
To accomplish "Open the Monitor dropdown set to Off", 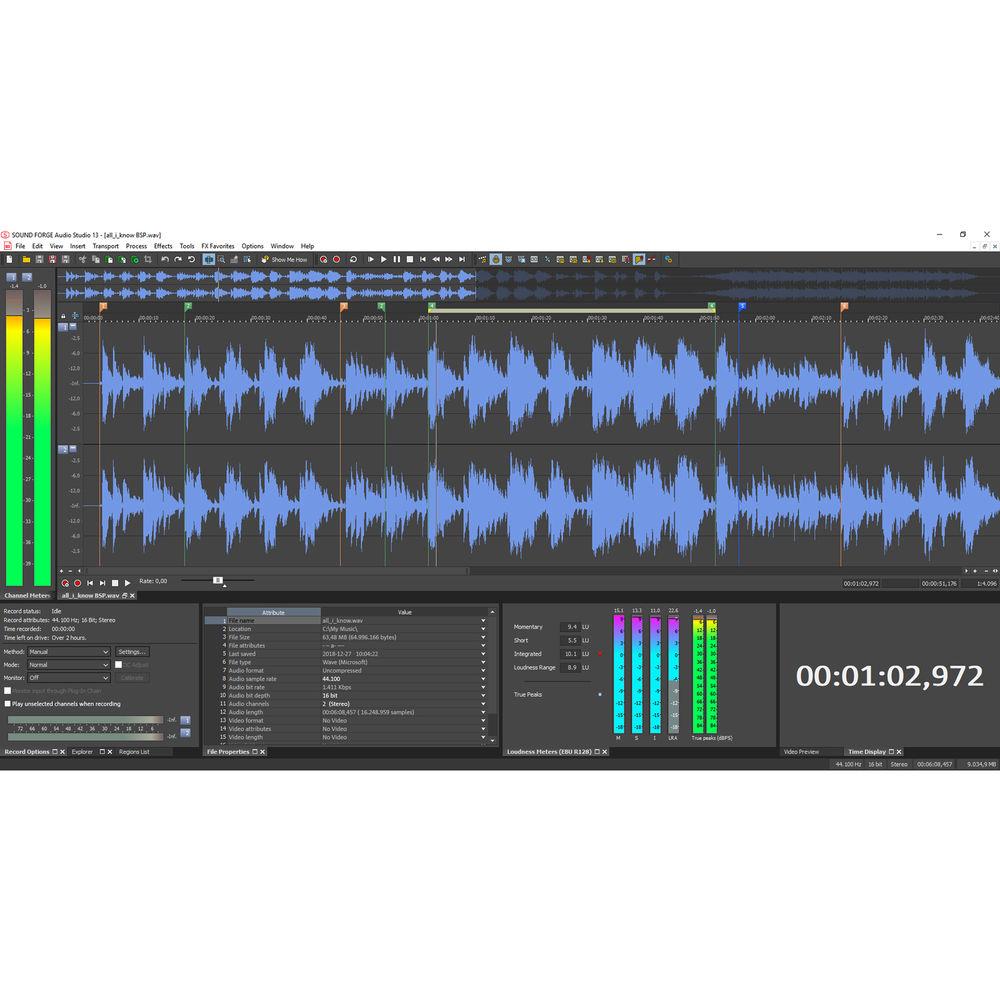I will [x=68, y=678].
